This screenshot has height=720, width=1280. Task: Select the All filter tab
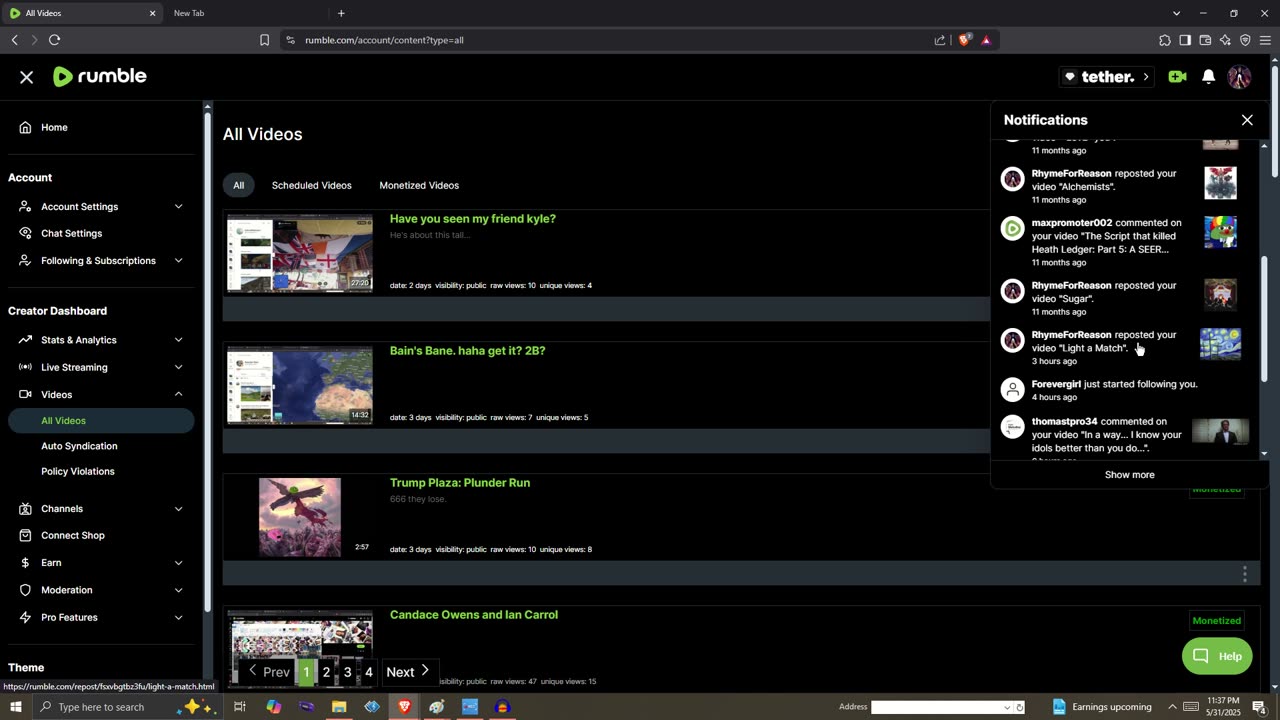coord(238,185)
